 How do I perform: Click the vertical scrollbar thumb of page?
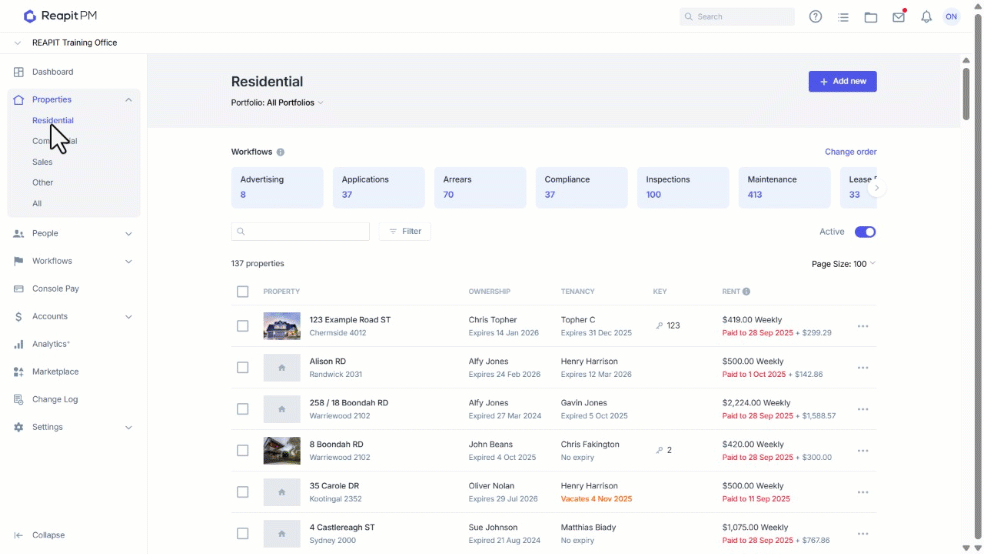pos(966,92)
